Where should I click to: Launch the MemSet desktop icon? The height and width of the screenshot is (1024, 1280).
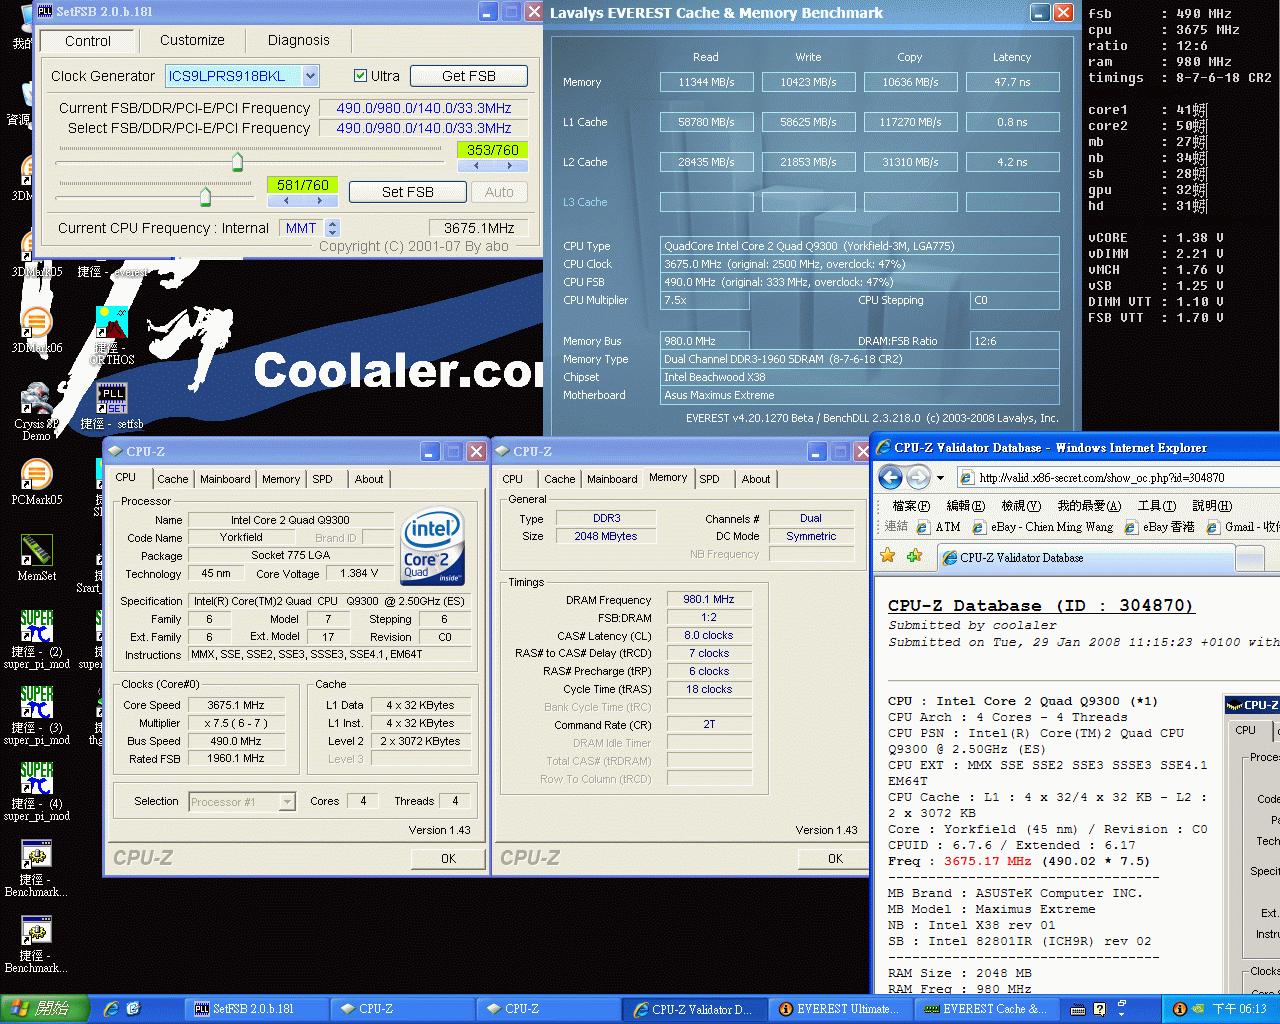[37, 551]
